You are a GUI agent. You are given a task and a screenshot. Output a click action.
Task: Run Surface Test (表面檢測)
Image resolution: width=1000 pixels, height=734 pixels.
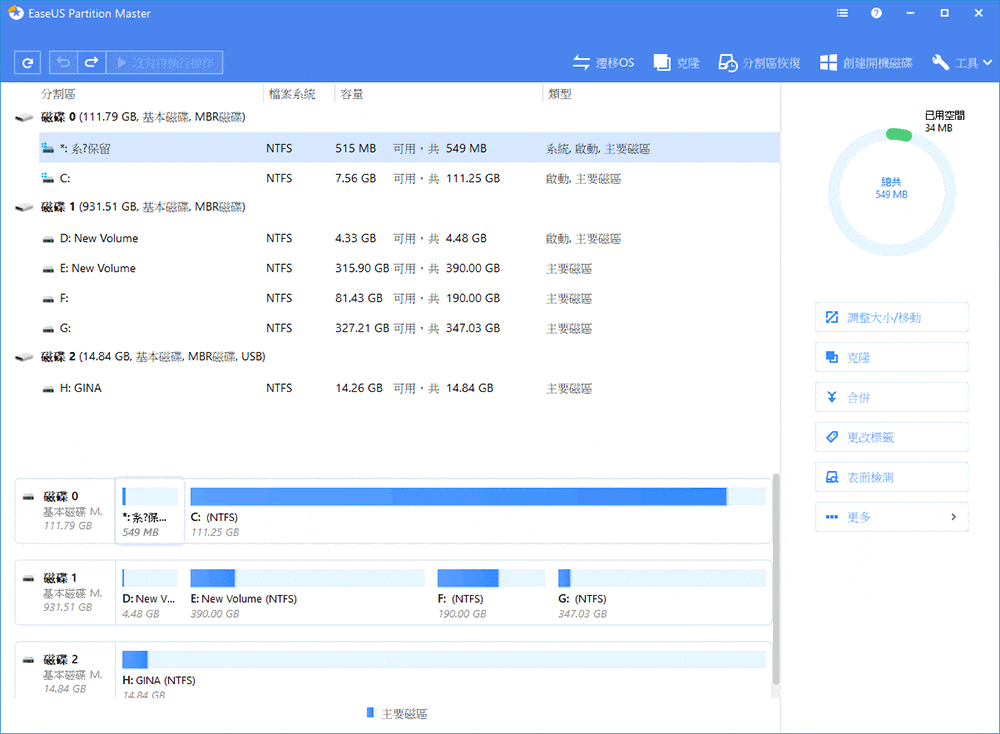(891, 477)
